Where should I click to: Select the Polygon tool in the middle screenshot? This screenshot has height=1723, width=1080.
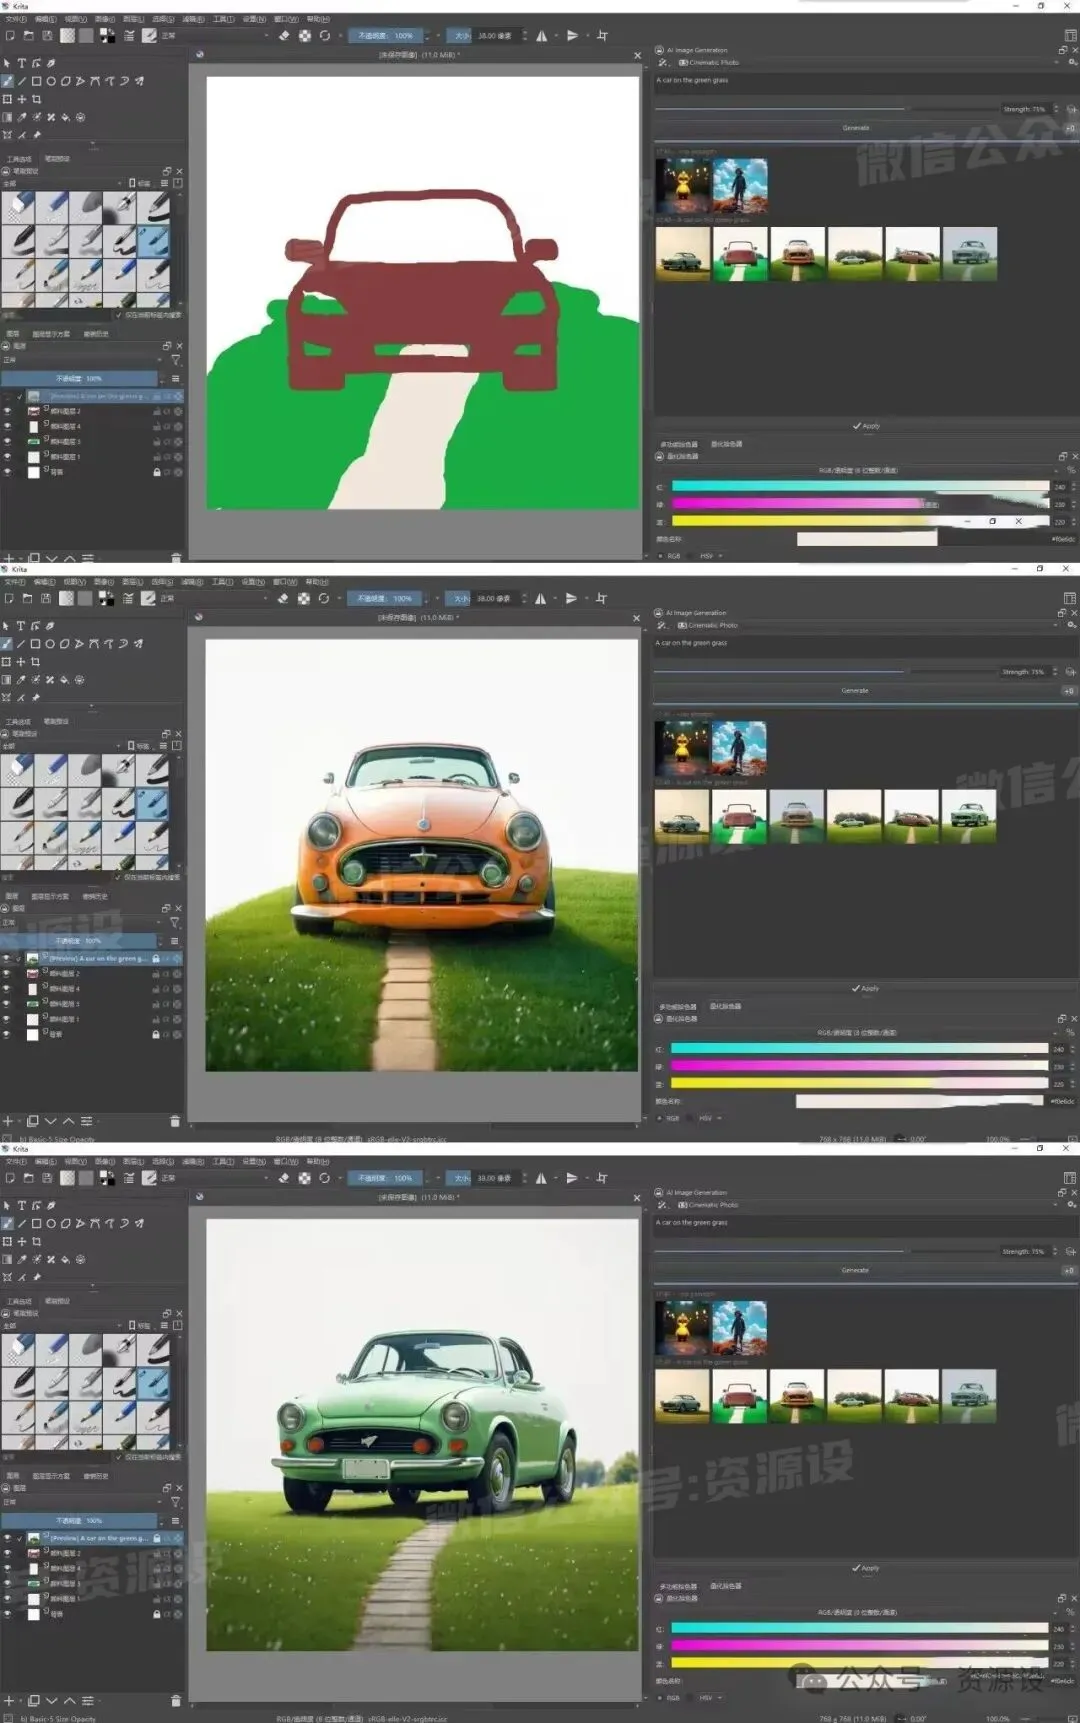(64, 644)
